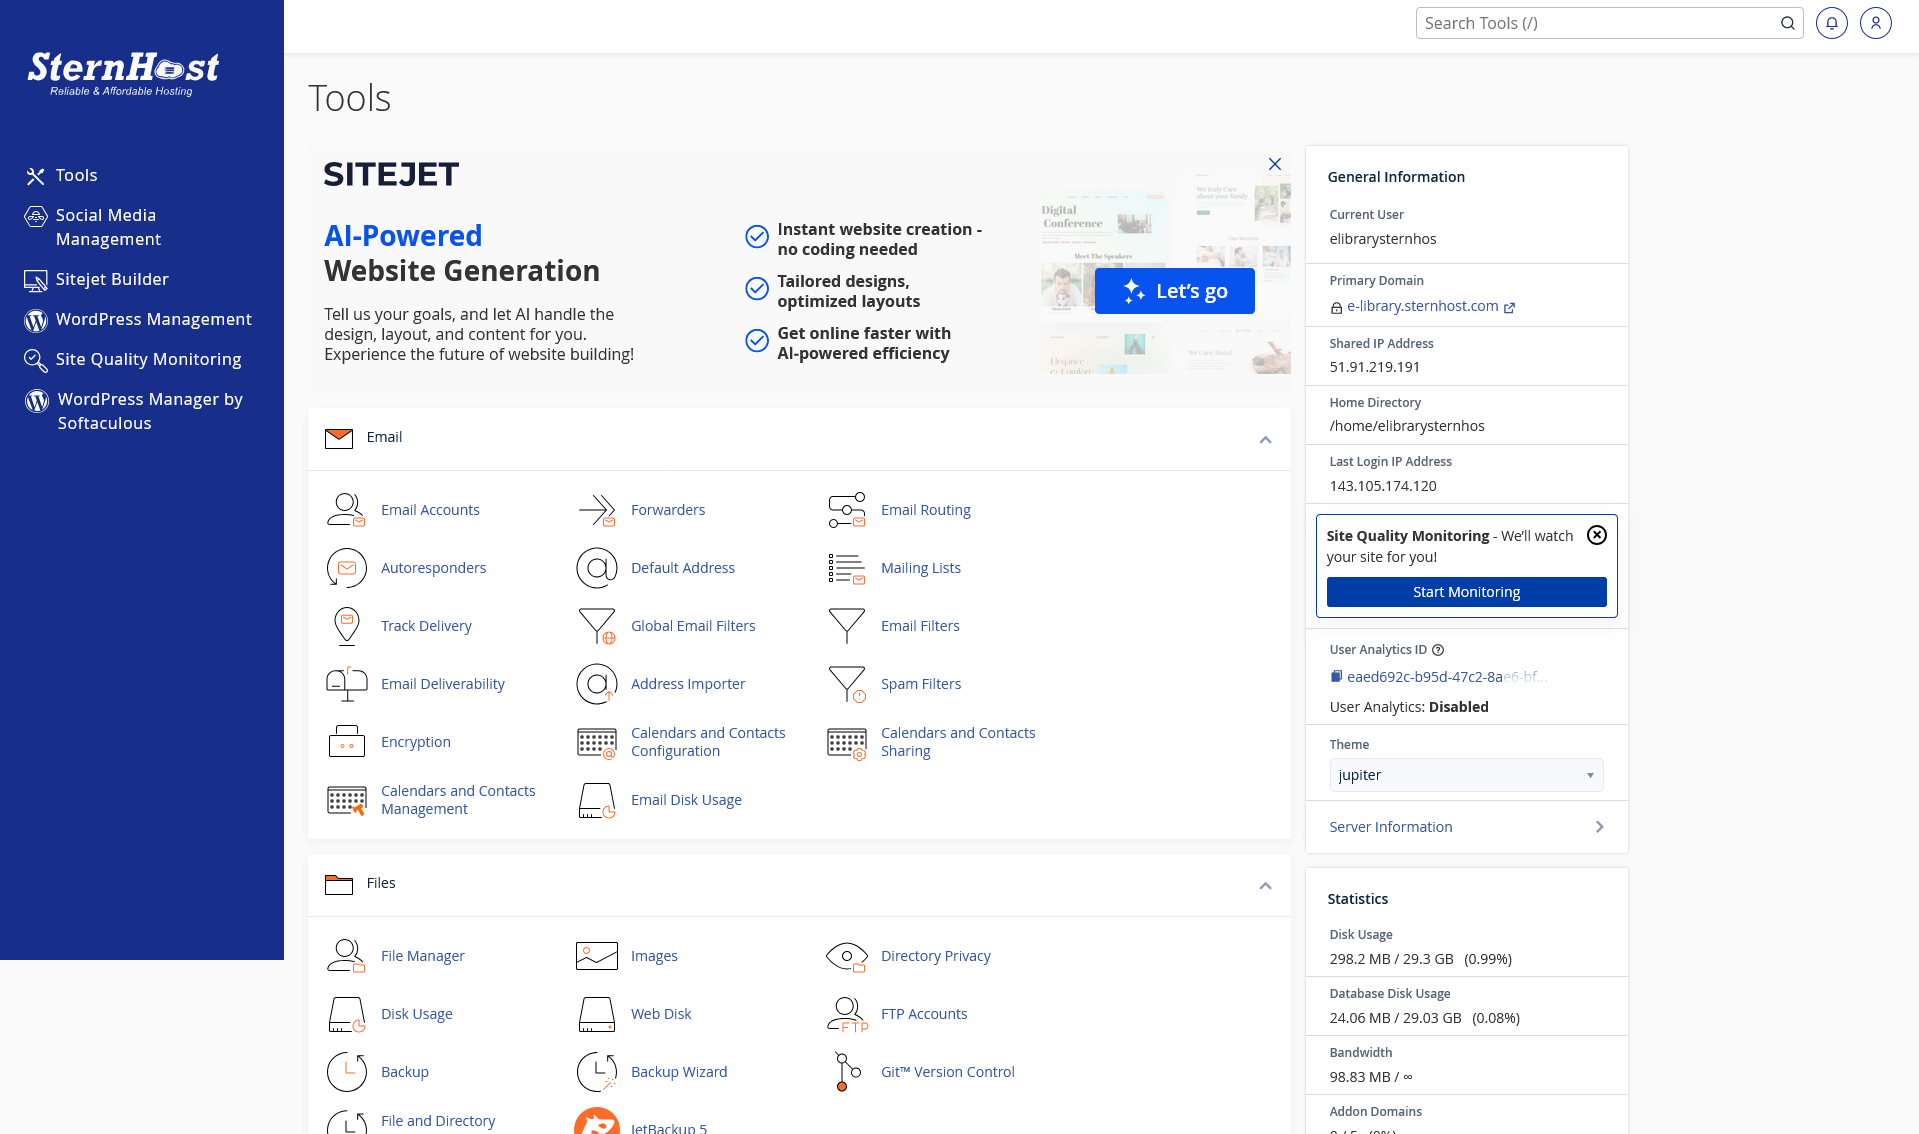
Task: Close the Sitejet banner
Action: pyautogui.click(x=1274, y=164)
